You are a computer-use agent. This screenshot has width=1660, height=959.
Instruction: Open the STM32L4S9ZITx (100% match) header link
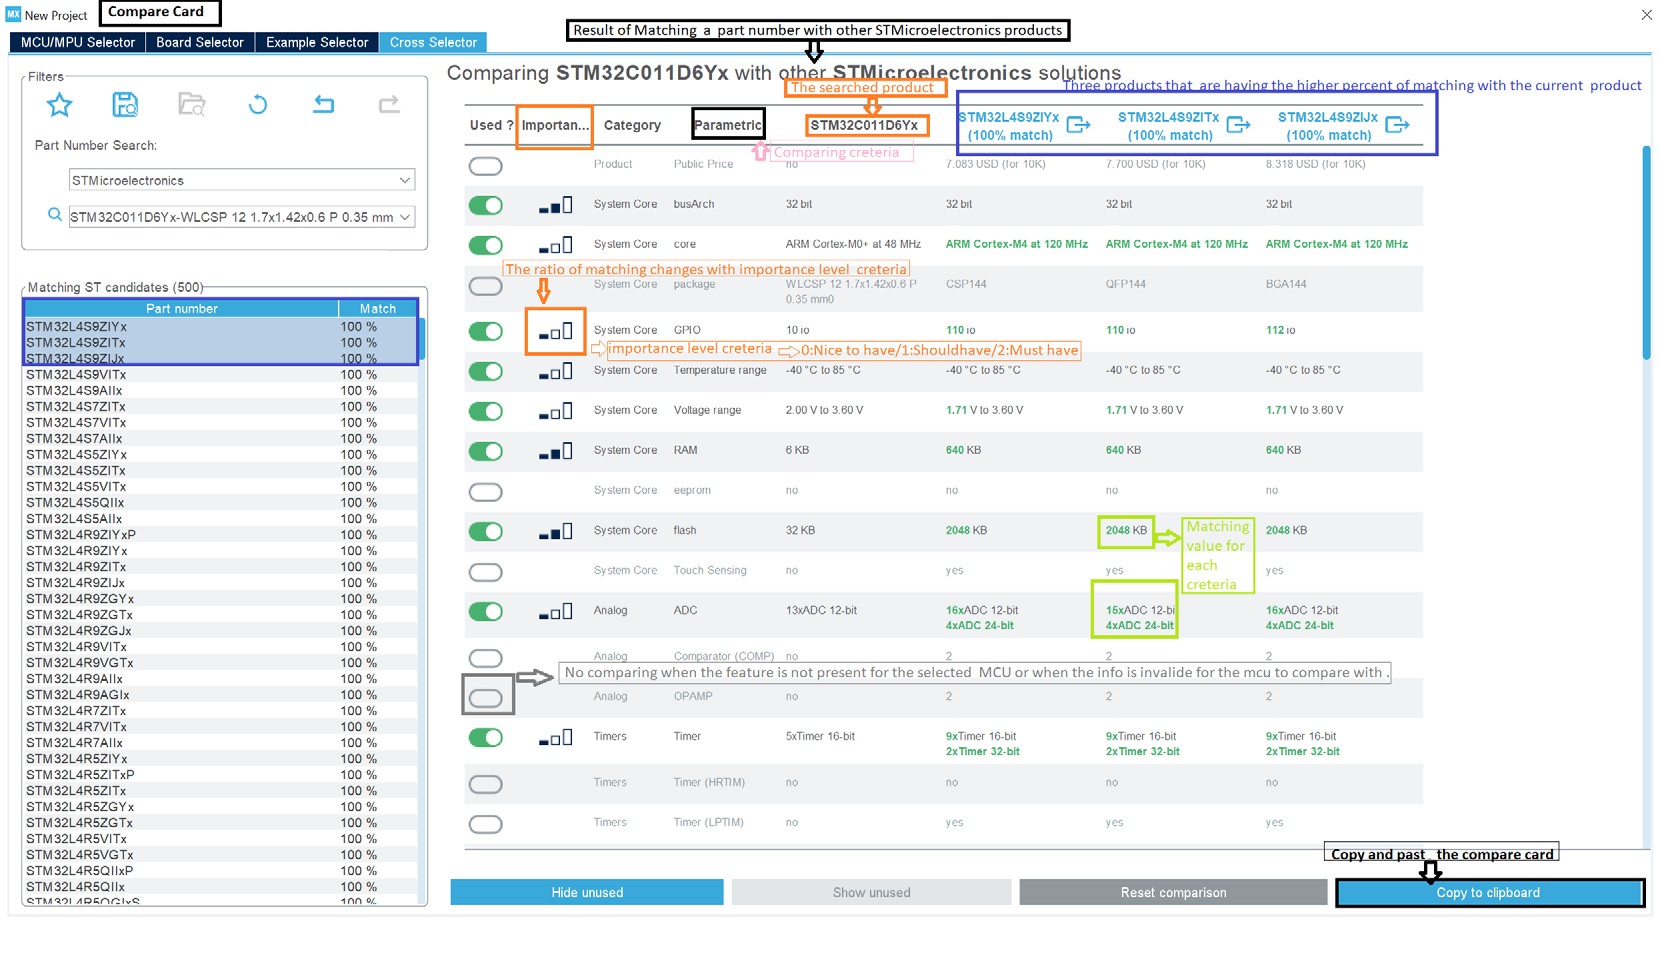point(1169,126)
